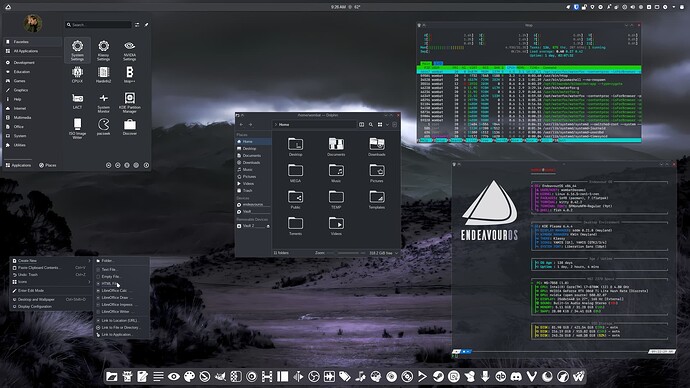This screenshot has height=388, width=690.
Task: Open Discord from the dock
Action: (x=516, y=376)
